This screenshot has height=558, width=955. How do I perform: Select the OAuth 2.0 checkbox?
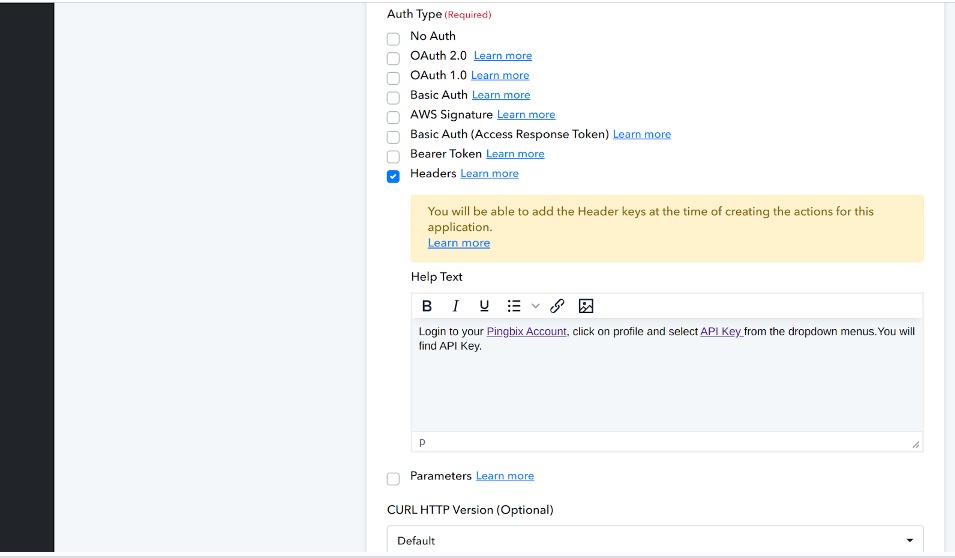coord(393,58)
